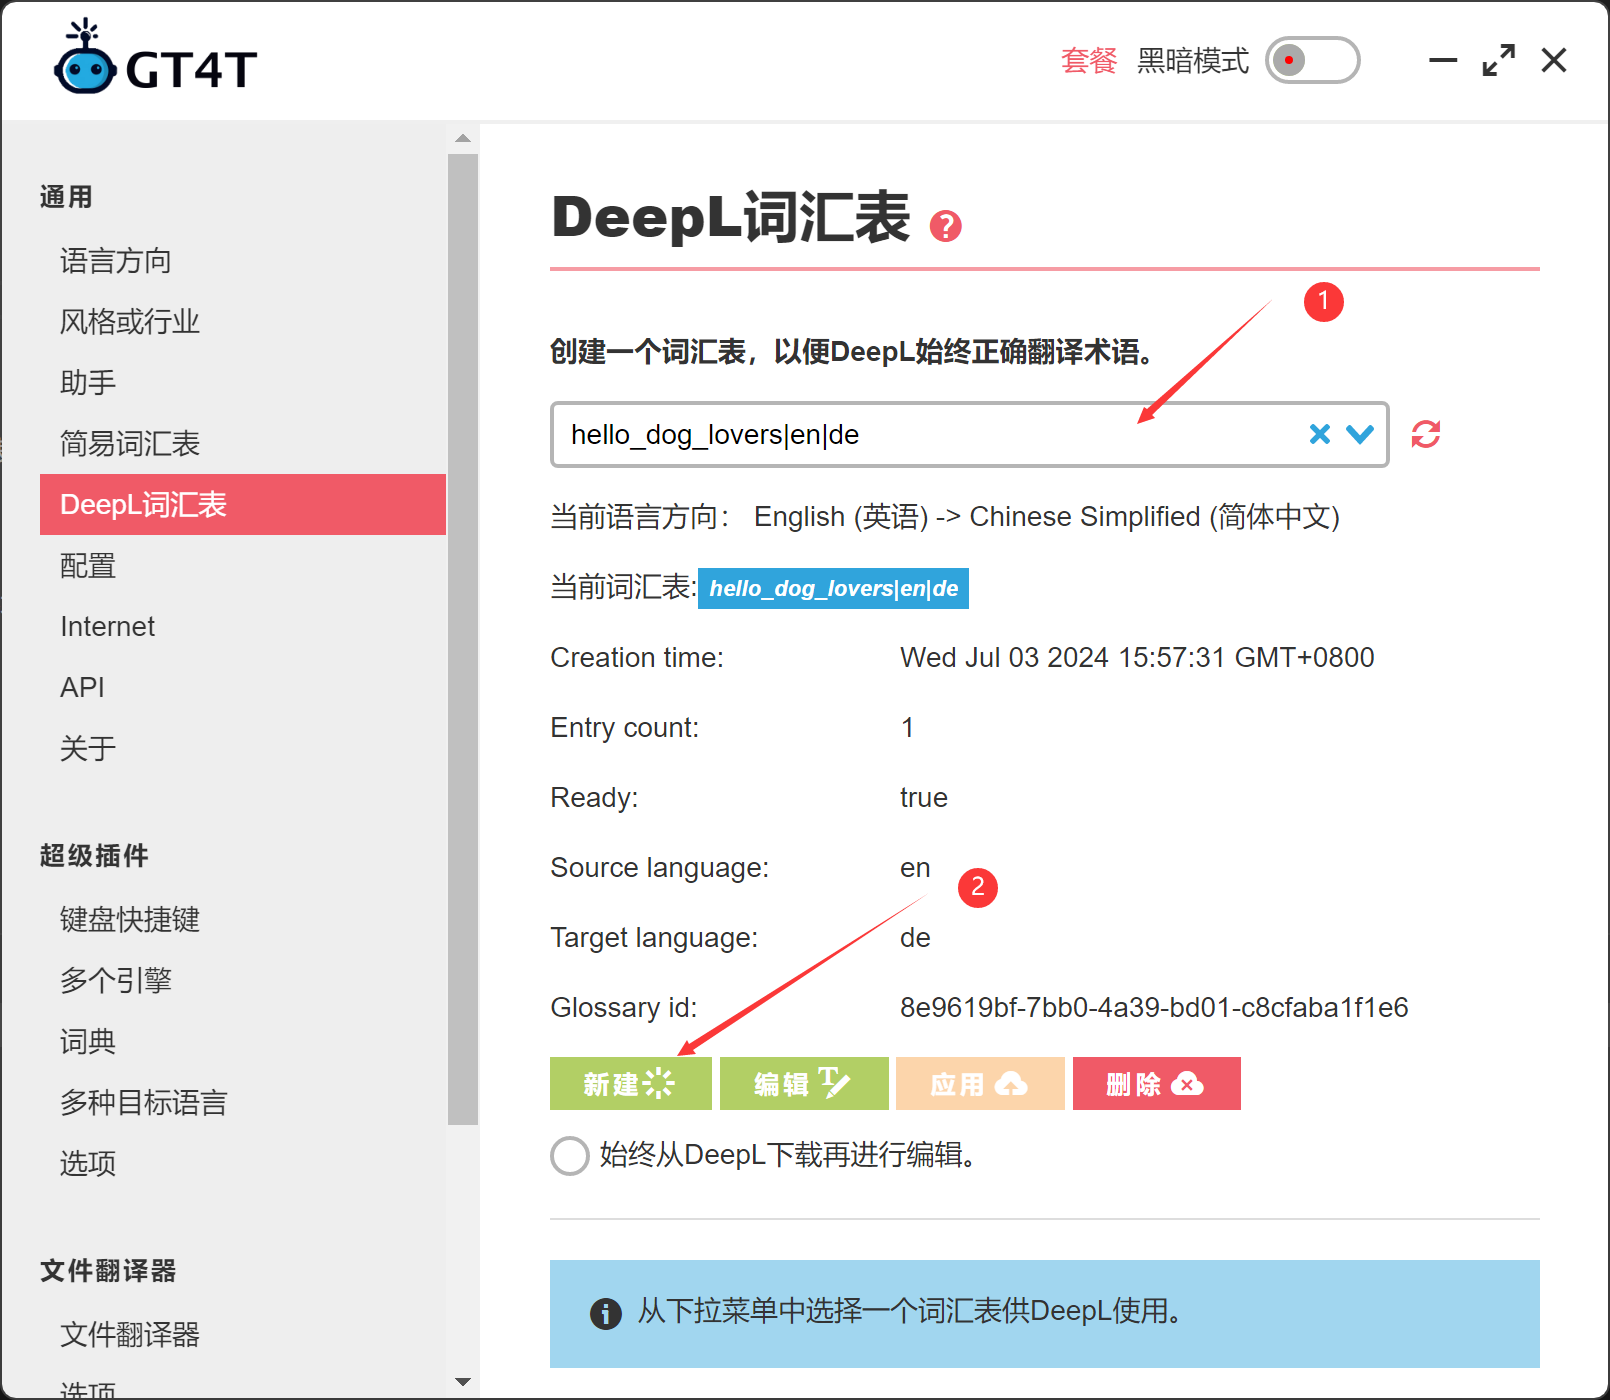Select 始终从DeepL下载再进行编辑 radio option

569,1156
